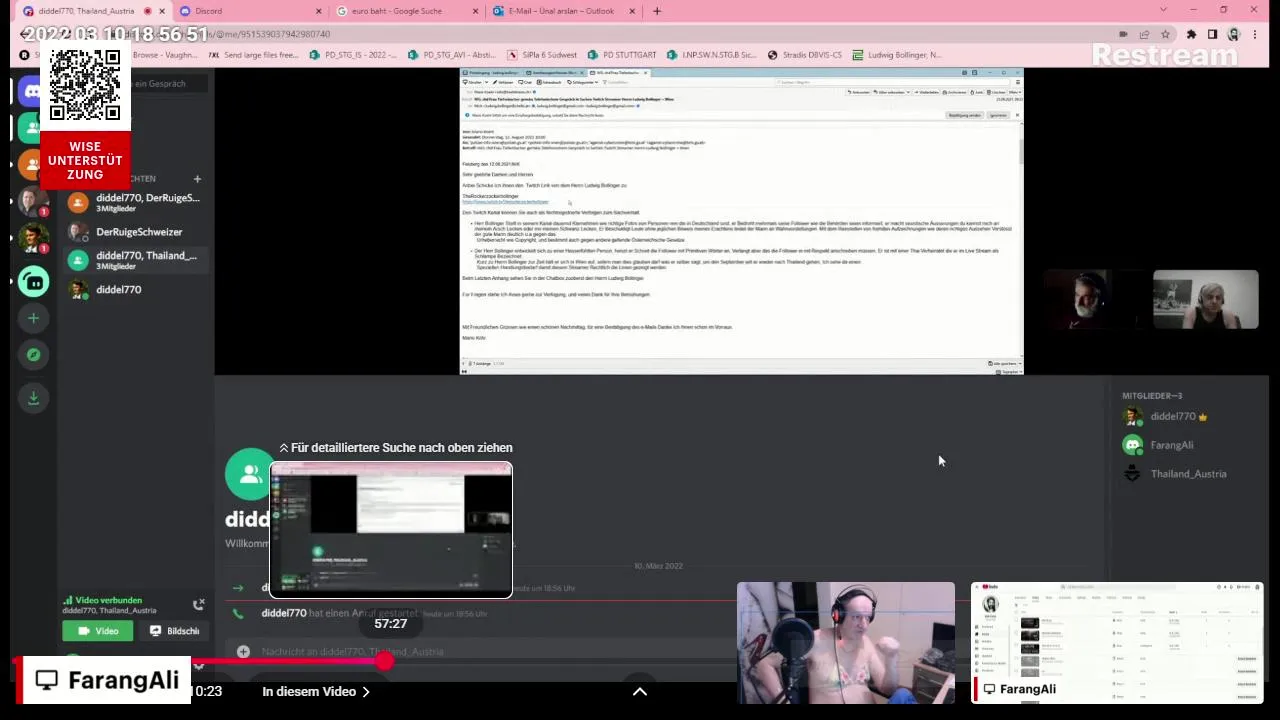Open the In diesem Video chapters
This screenshot has height=720, width=1280.
coord(316,691)
